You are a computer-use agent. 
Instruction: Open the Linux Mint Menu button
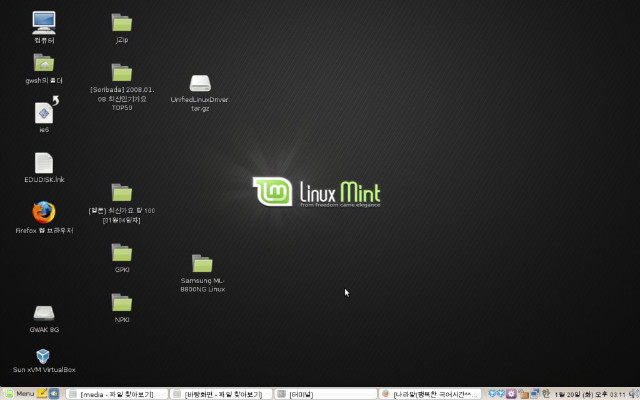pos(19,394)
